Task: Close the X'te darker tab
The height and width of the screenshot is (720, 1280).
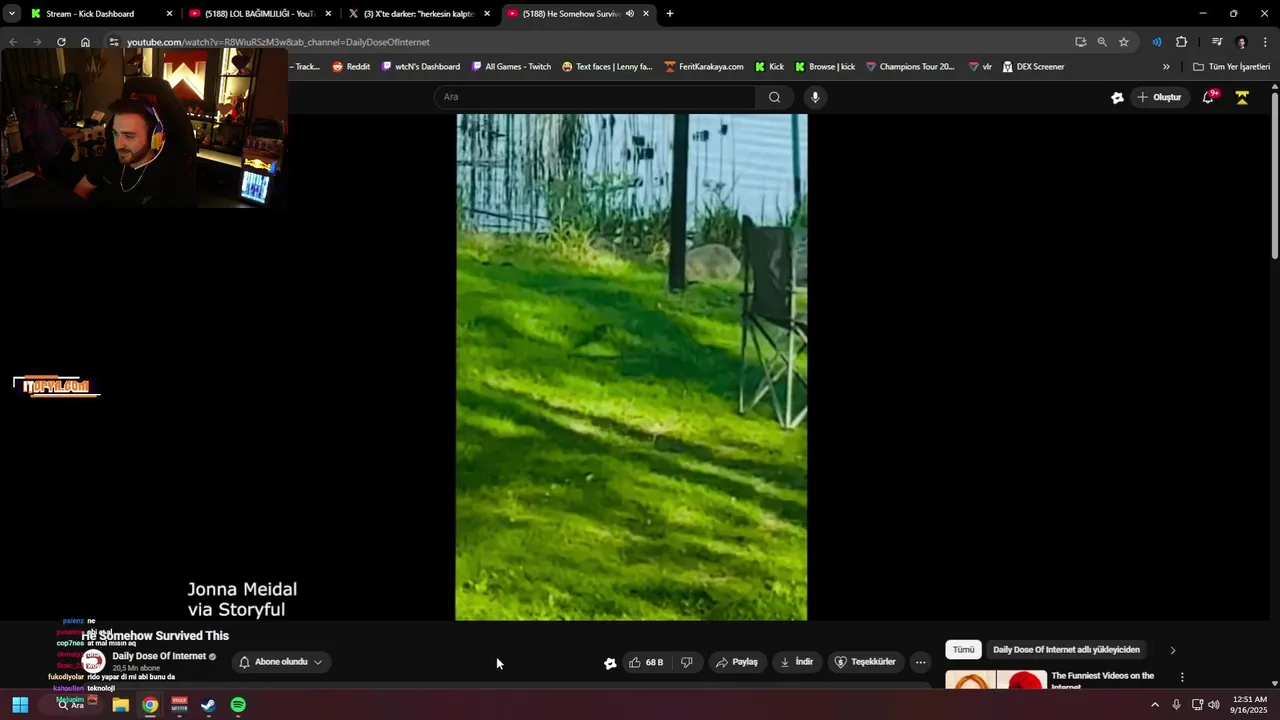Action: (487, 14)
